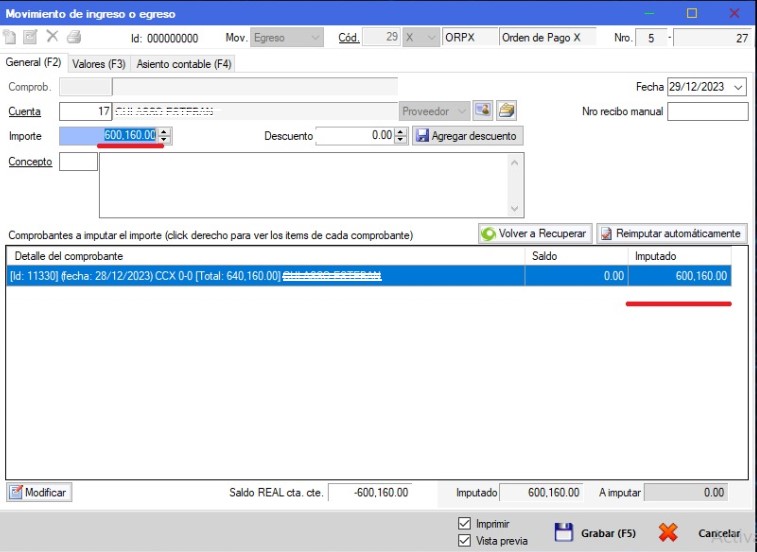This screenshot has width=757, height=552.
Task: Save with Grabar (F5) disk icon
Action: pyautogui.click(x=563, y=533)
